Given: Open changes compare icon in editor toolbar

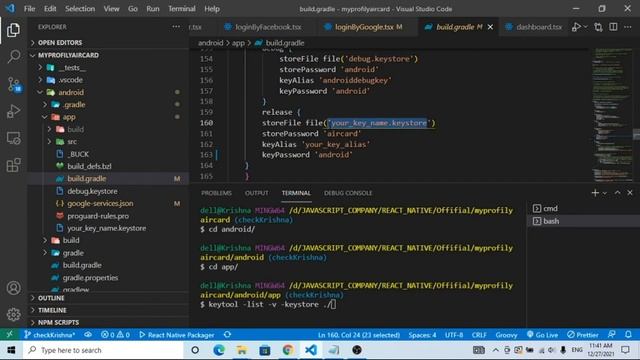Looking at the screenshot, I should tap(598, 27).
